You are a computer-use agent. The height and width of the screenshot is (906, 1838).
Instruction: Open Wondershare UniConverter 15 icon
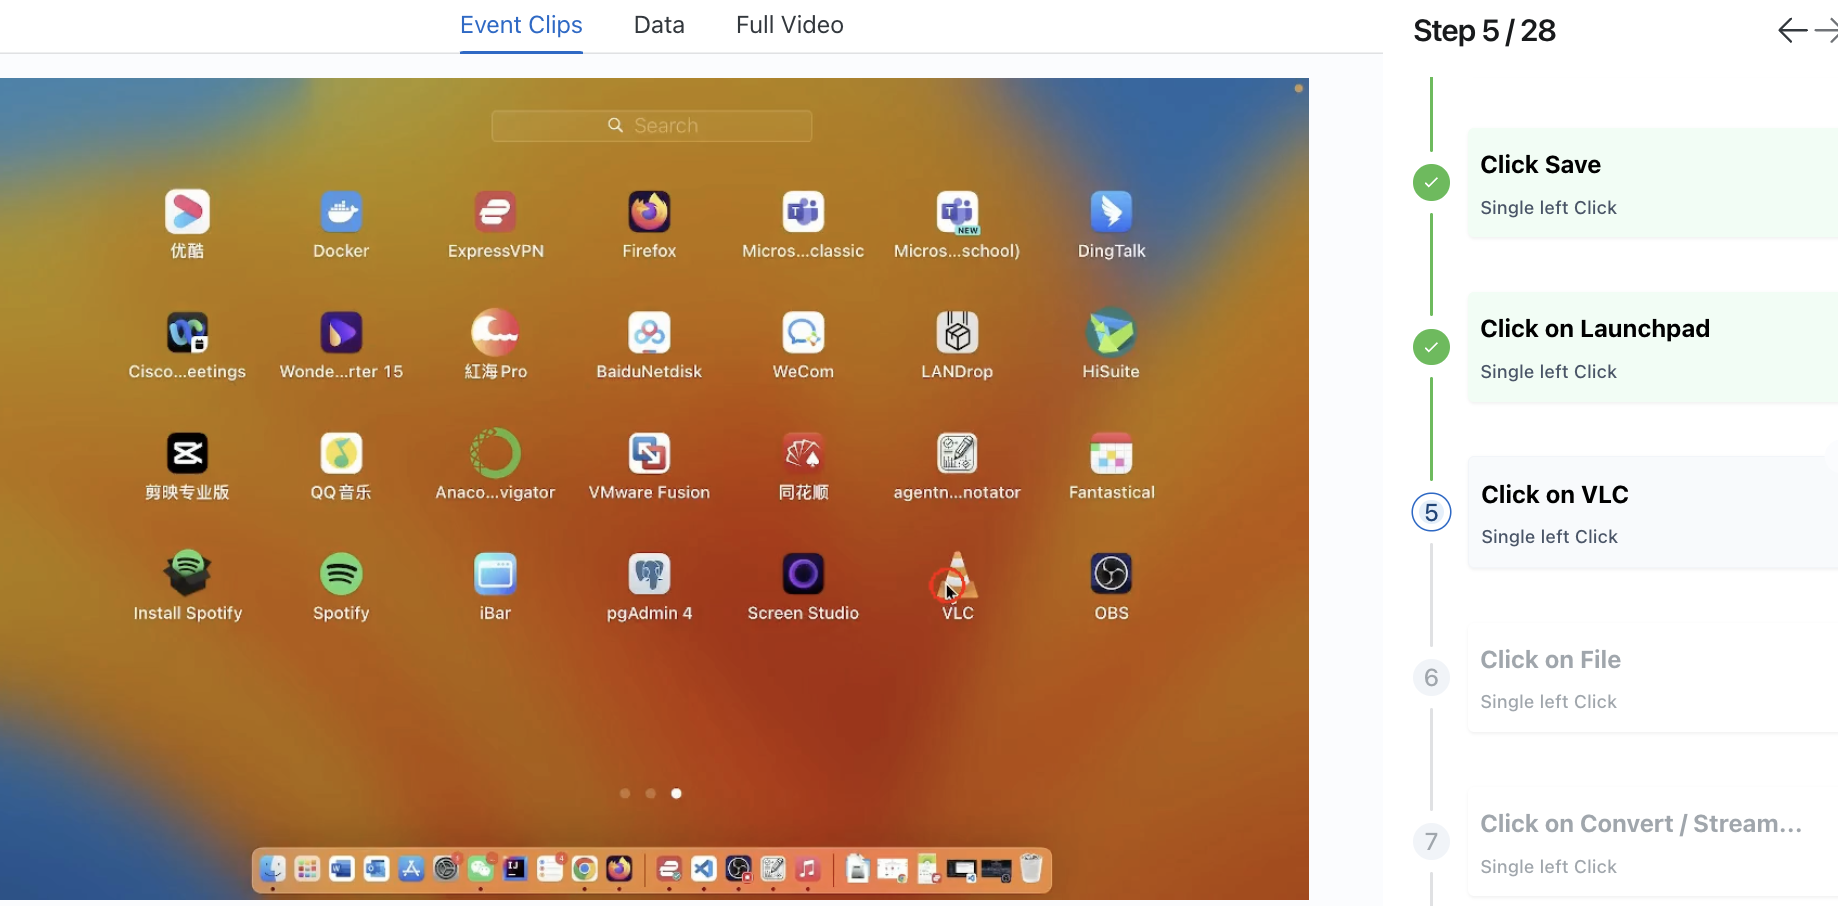341,332
